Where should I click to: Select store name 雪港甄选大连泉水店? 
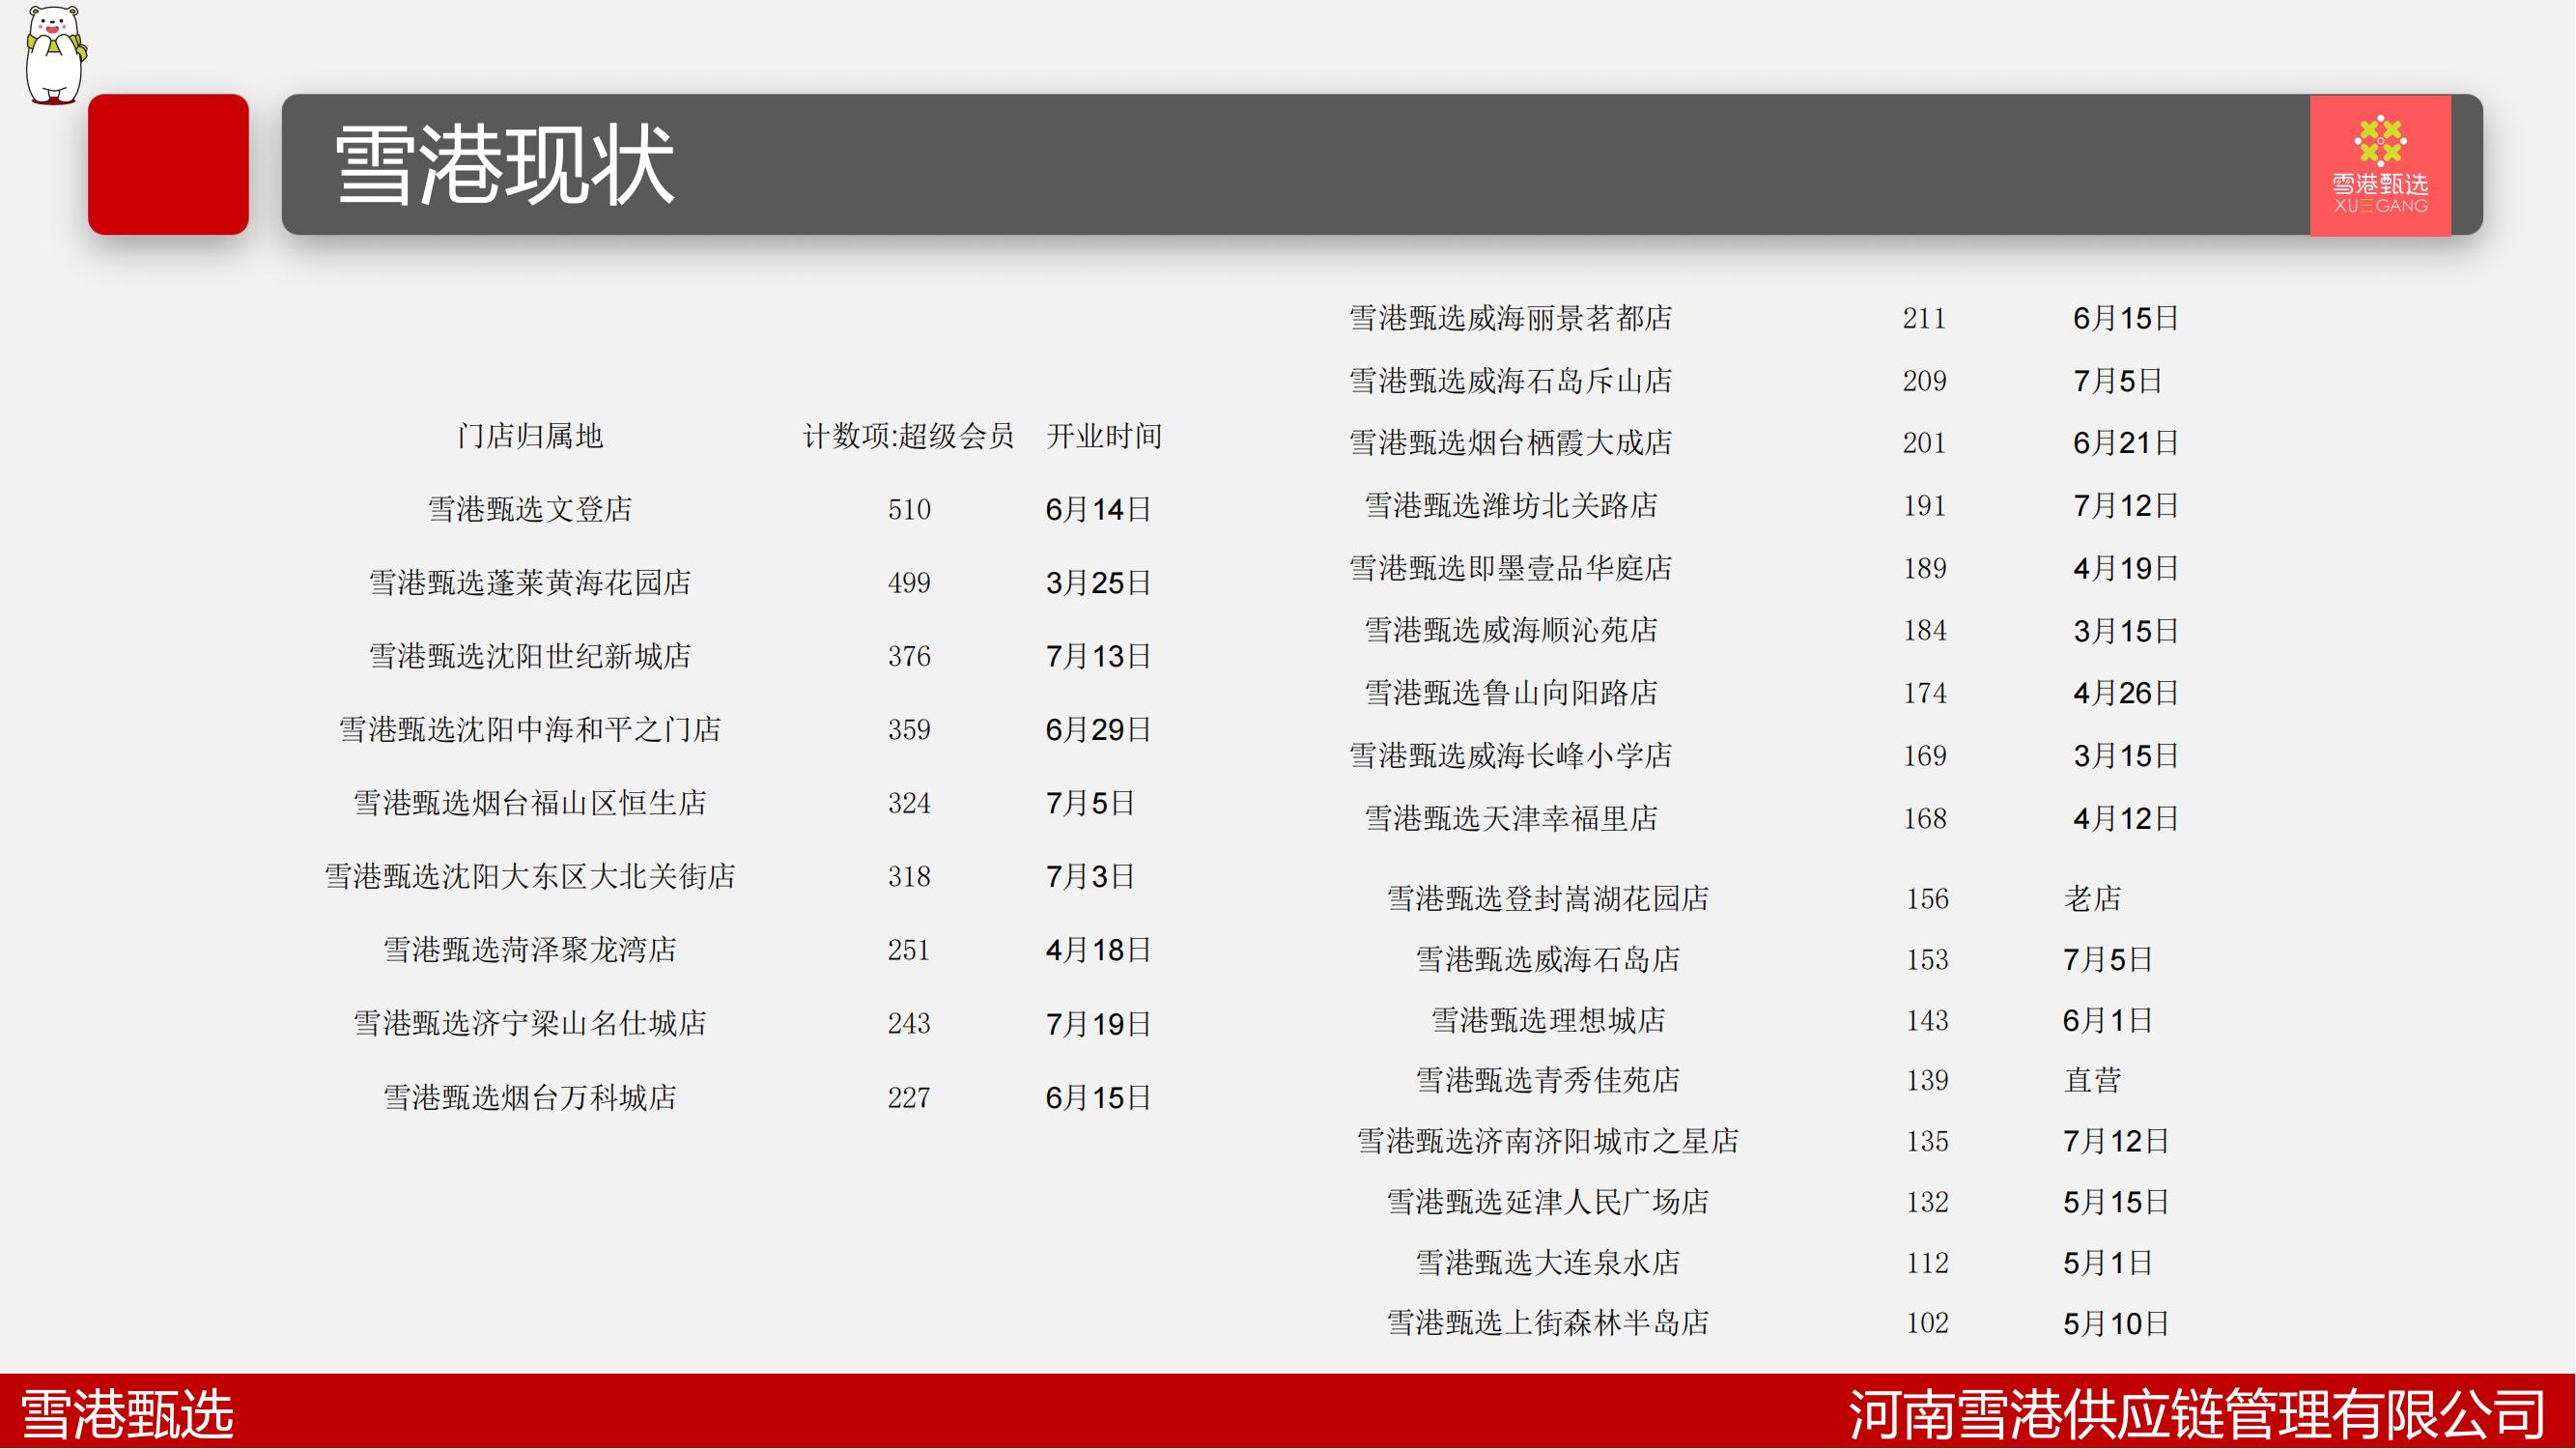1548,1262
